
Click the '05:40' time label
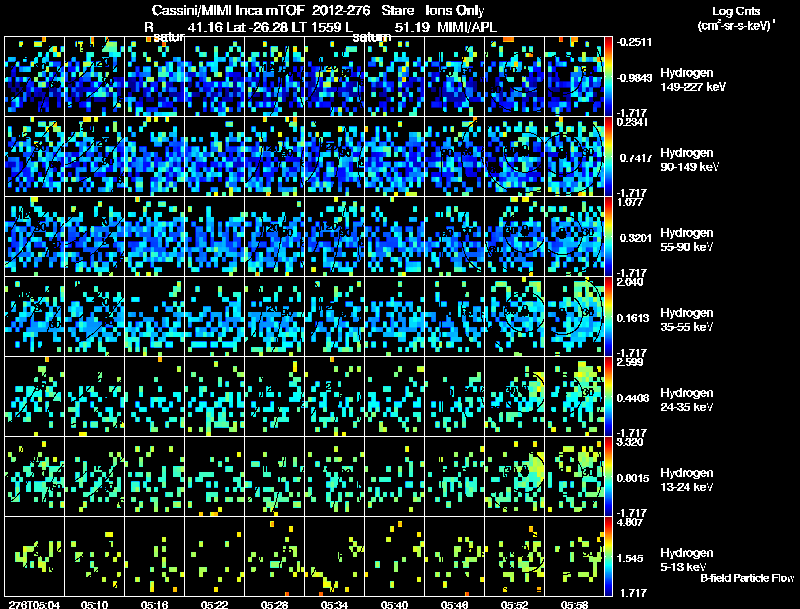[x=394, y=604]
